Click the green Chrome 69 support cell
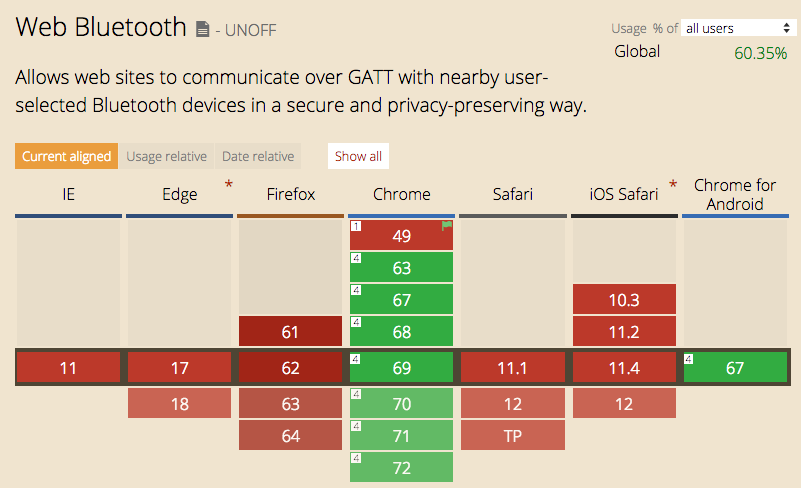801x488 pixels. 401,367
